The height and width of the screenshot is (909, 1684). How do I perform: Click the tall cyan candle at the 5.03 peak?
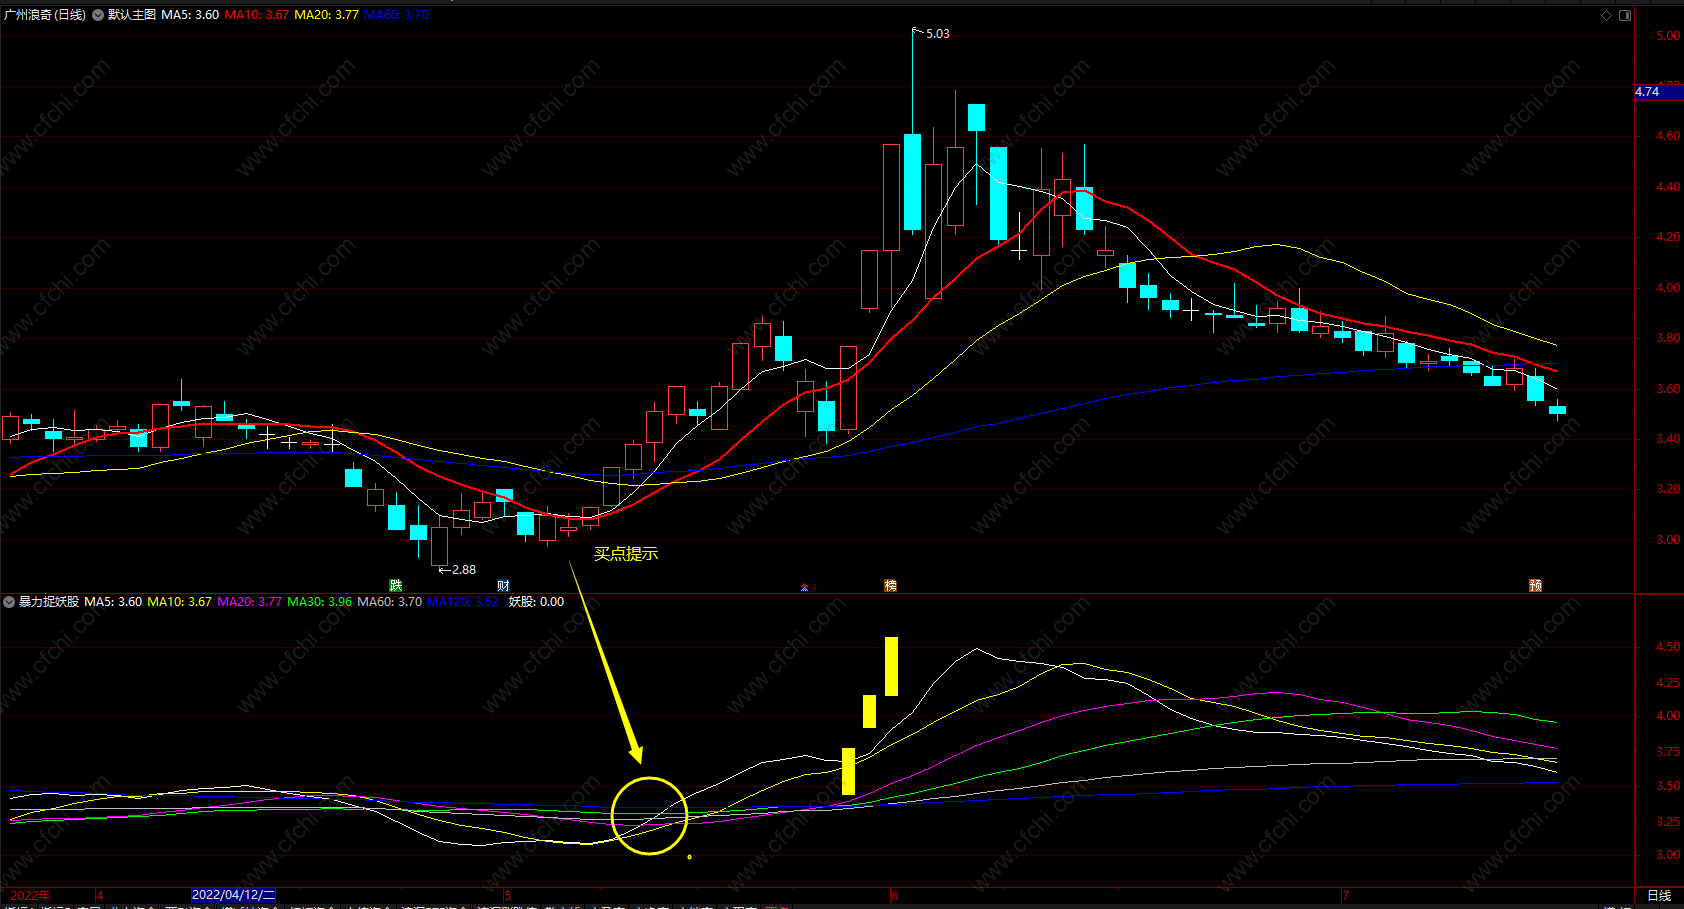tap(912, 182)
